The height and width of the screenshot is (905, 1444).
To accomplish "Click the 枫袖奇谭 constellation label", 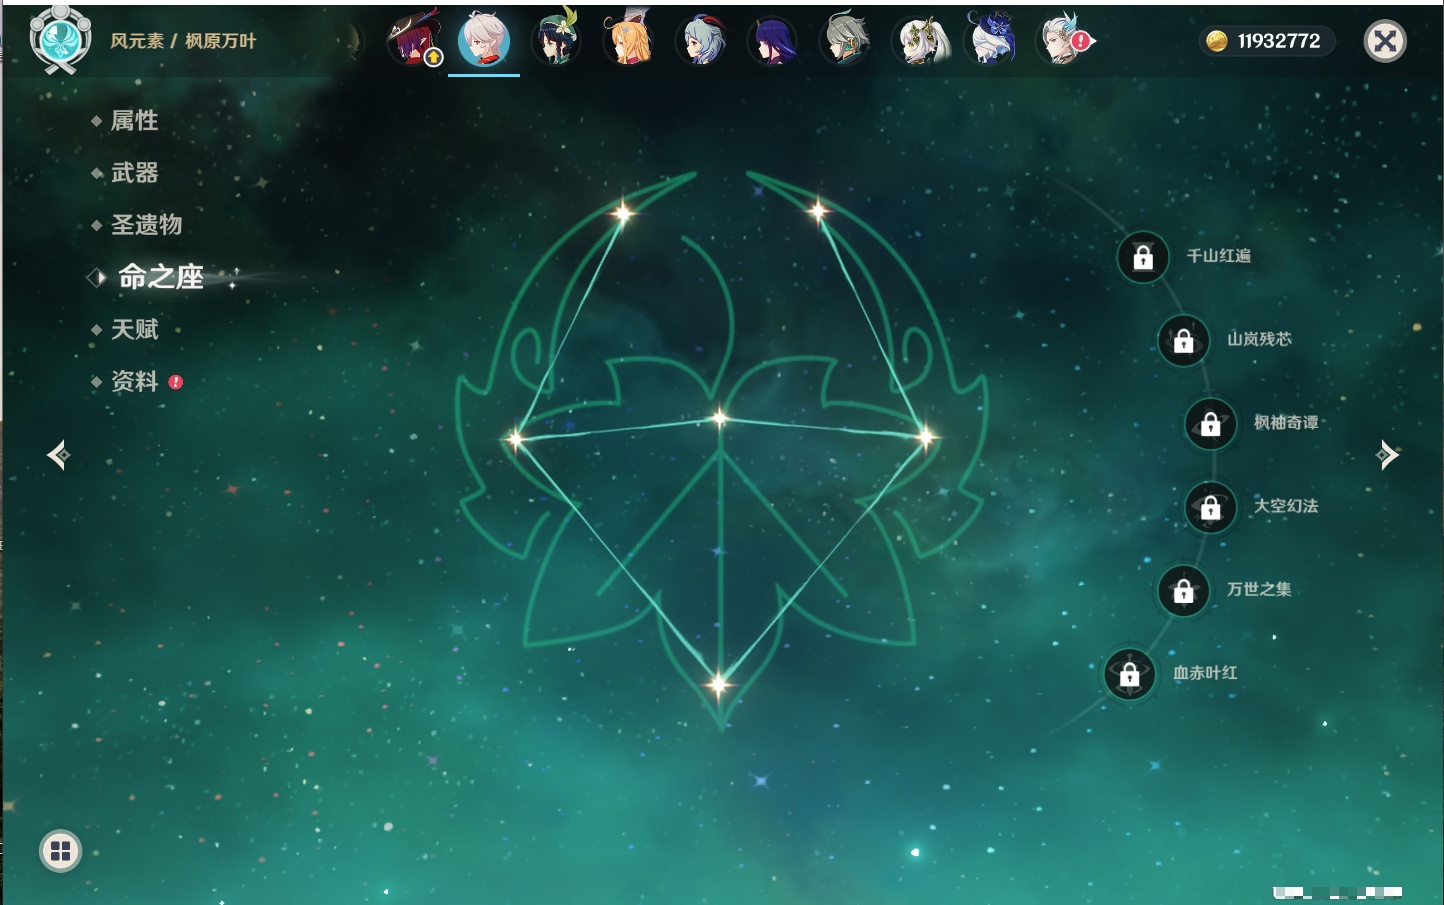I will pyautogui.click(x=1286, y=423).
